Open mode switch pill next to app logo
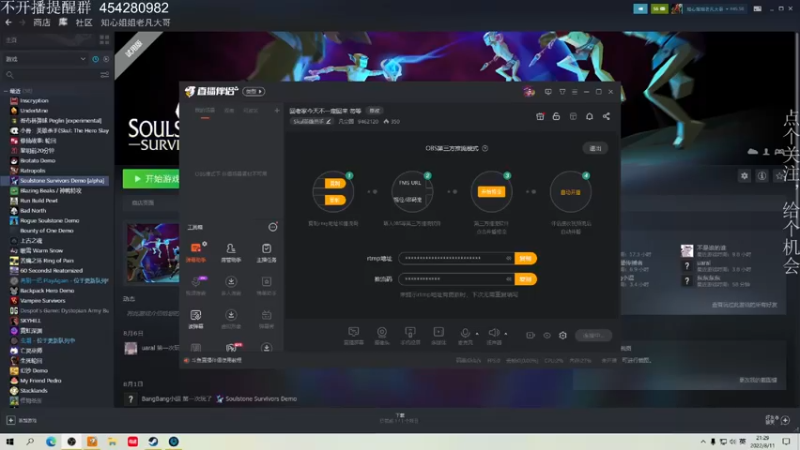Screen dimensions: 800x450 (x=254, y=91)
